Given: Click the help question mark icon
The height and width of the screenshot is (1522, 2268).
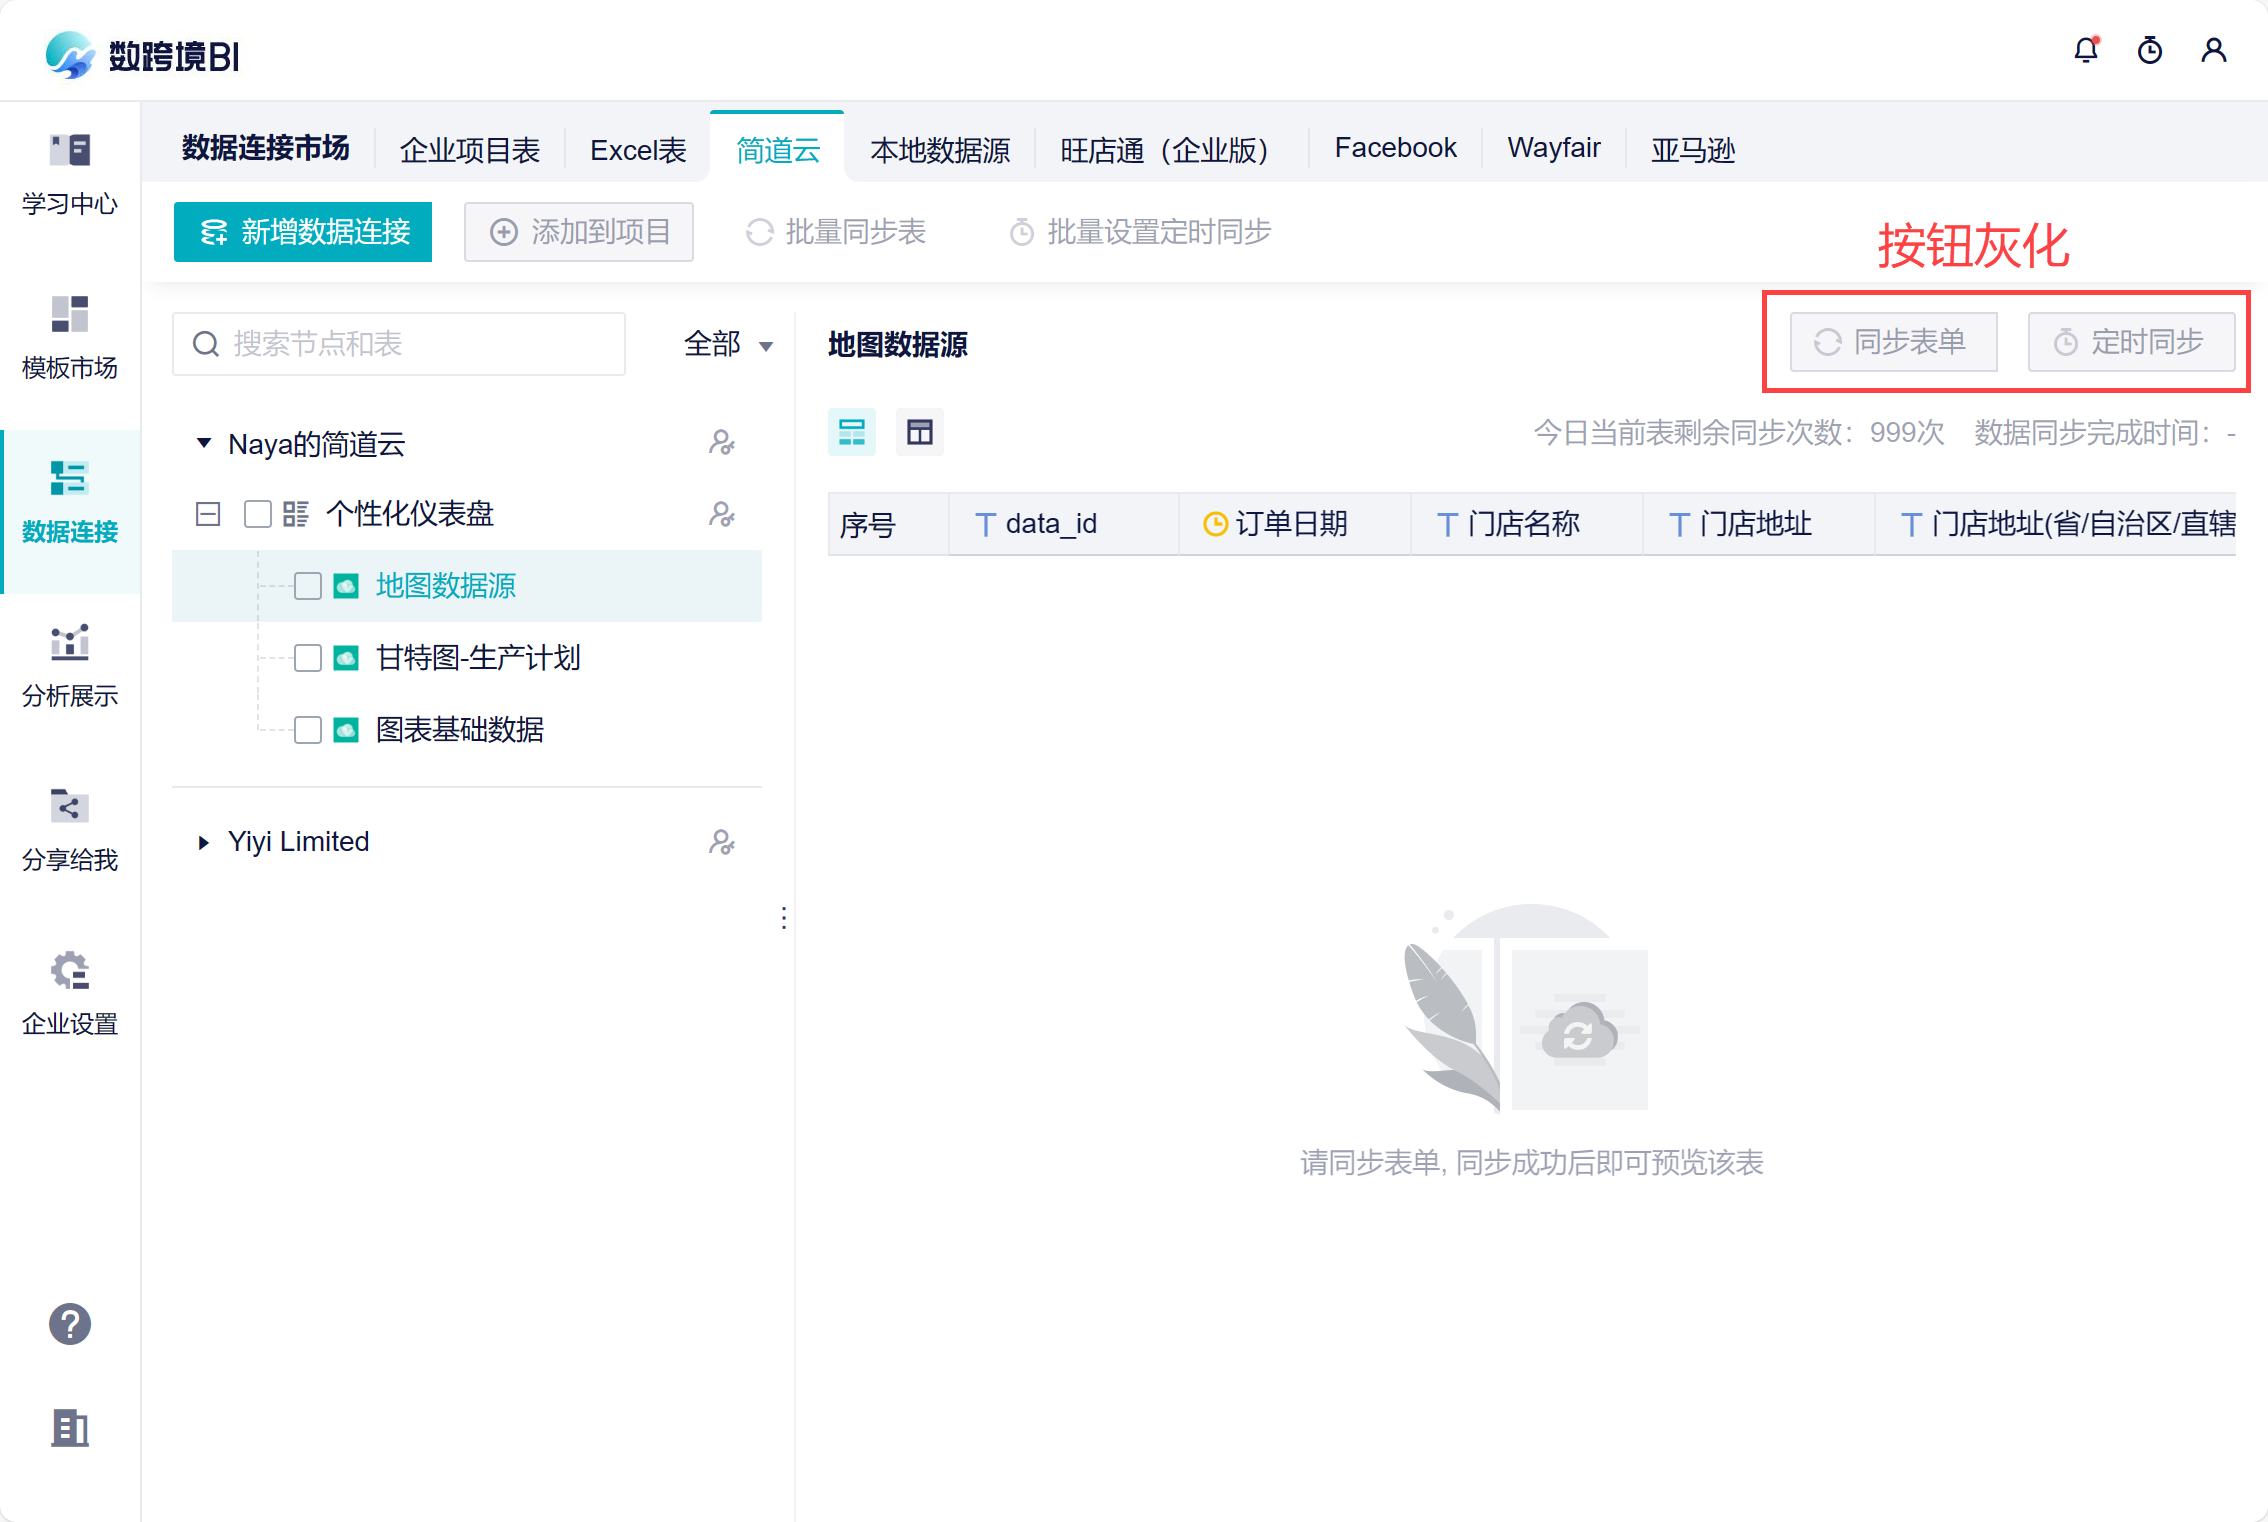Looking at the screenshot, I should point(70,1324).
